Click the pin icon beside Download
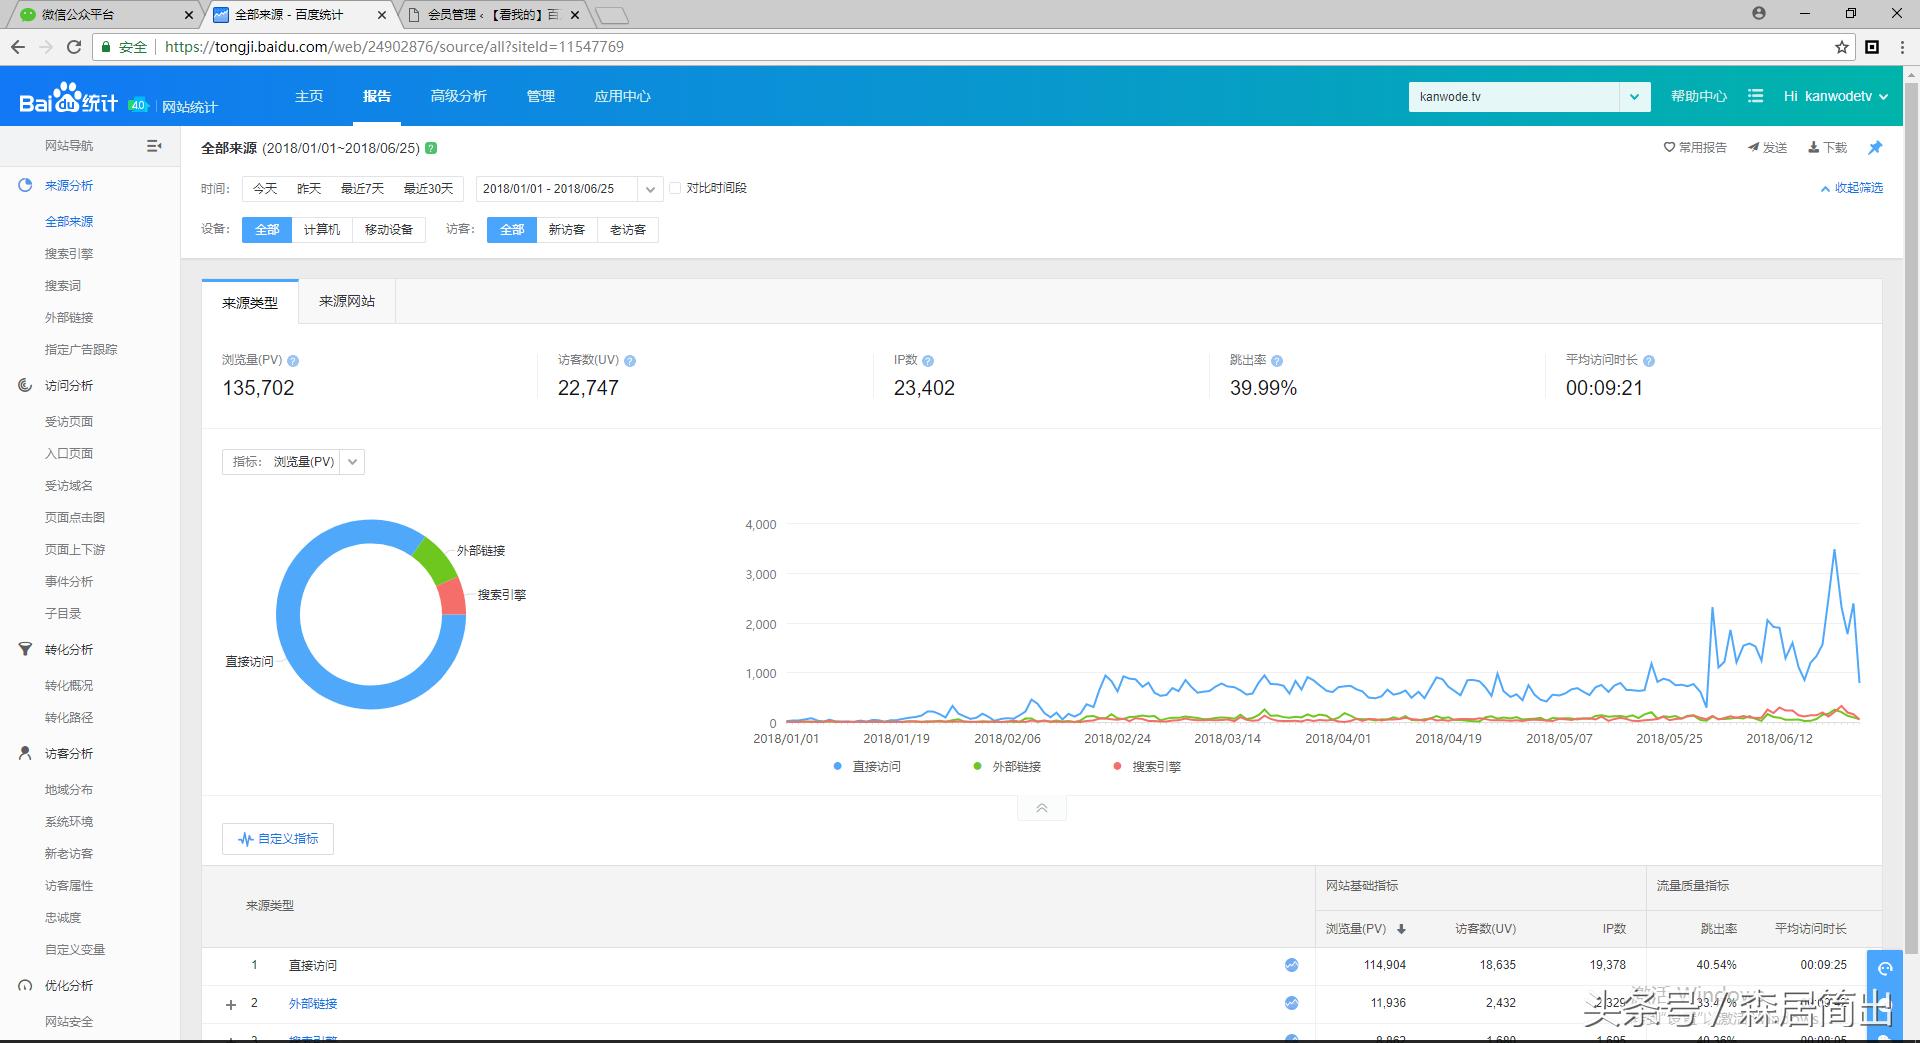This screenshot has width=1920, height=1043. (1875, 148)
